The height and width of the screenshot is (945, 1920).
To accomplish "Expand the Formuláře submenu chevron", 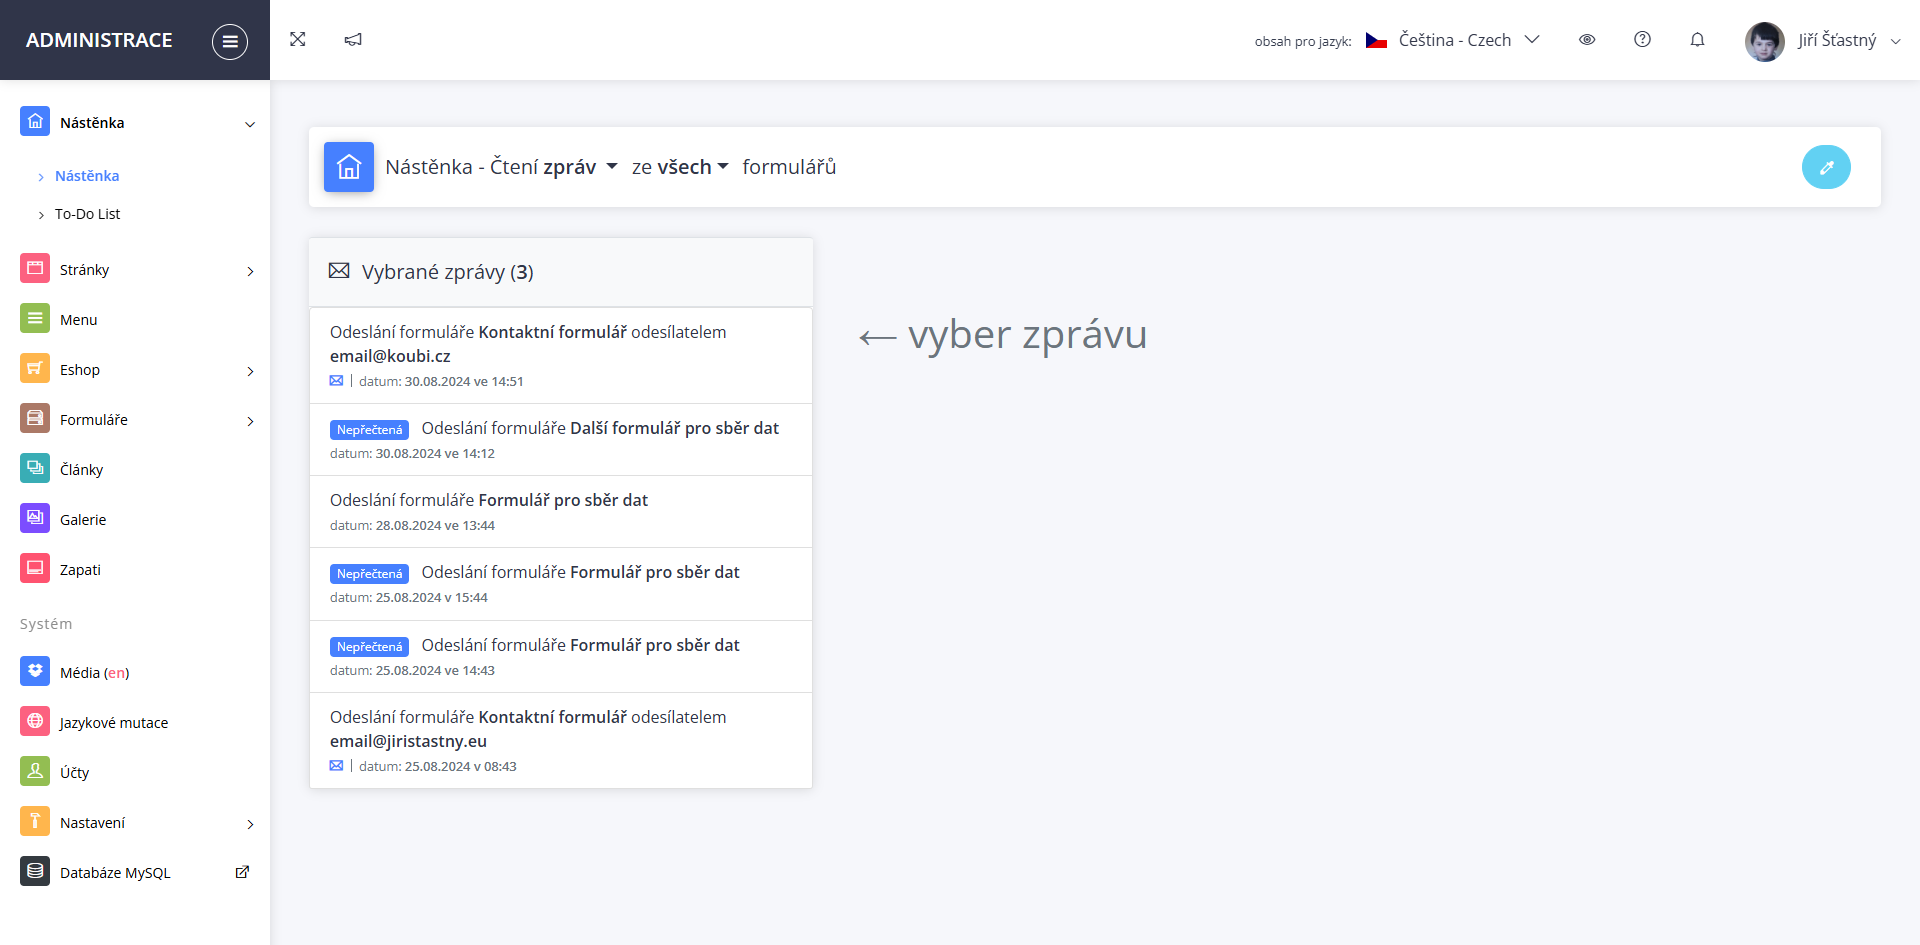I will pyautogui.click(x=250, y=421).
